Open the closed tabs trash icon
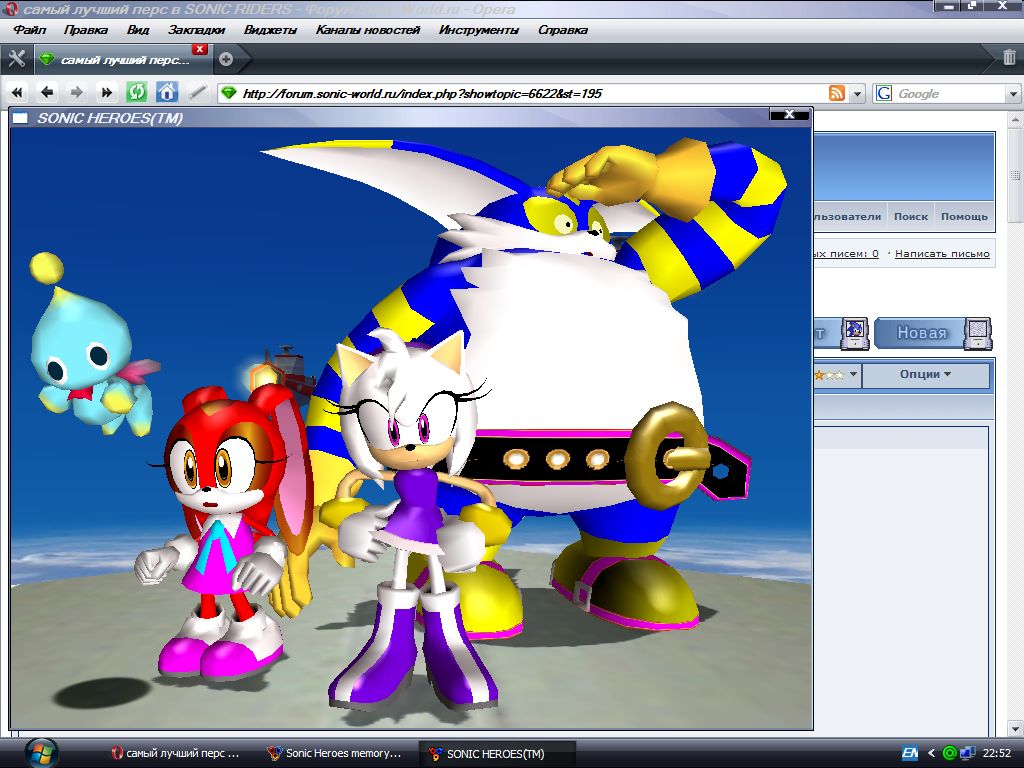The height and width of the screenshot is (768, 1024). [1009, 57]
